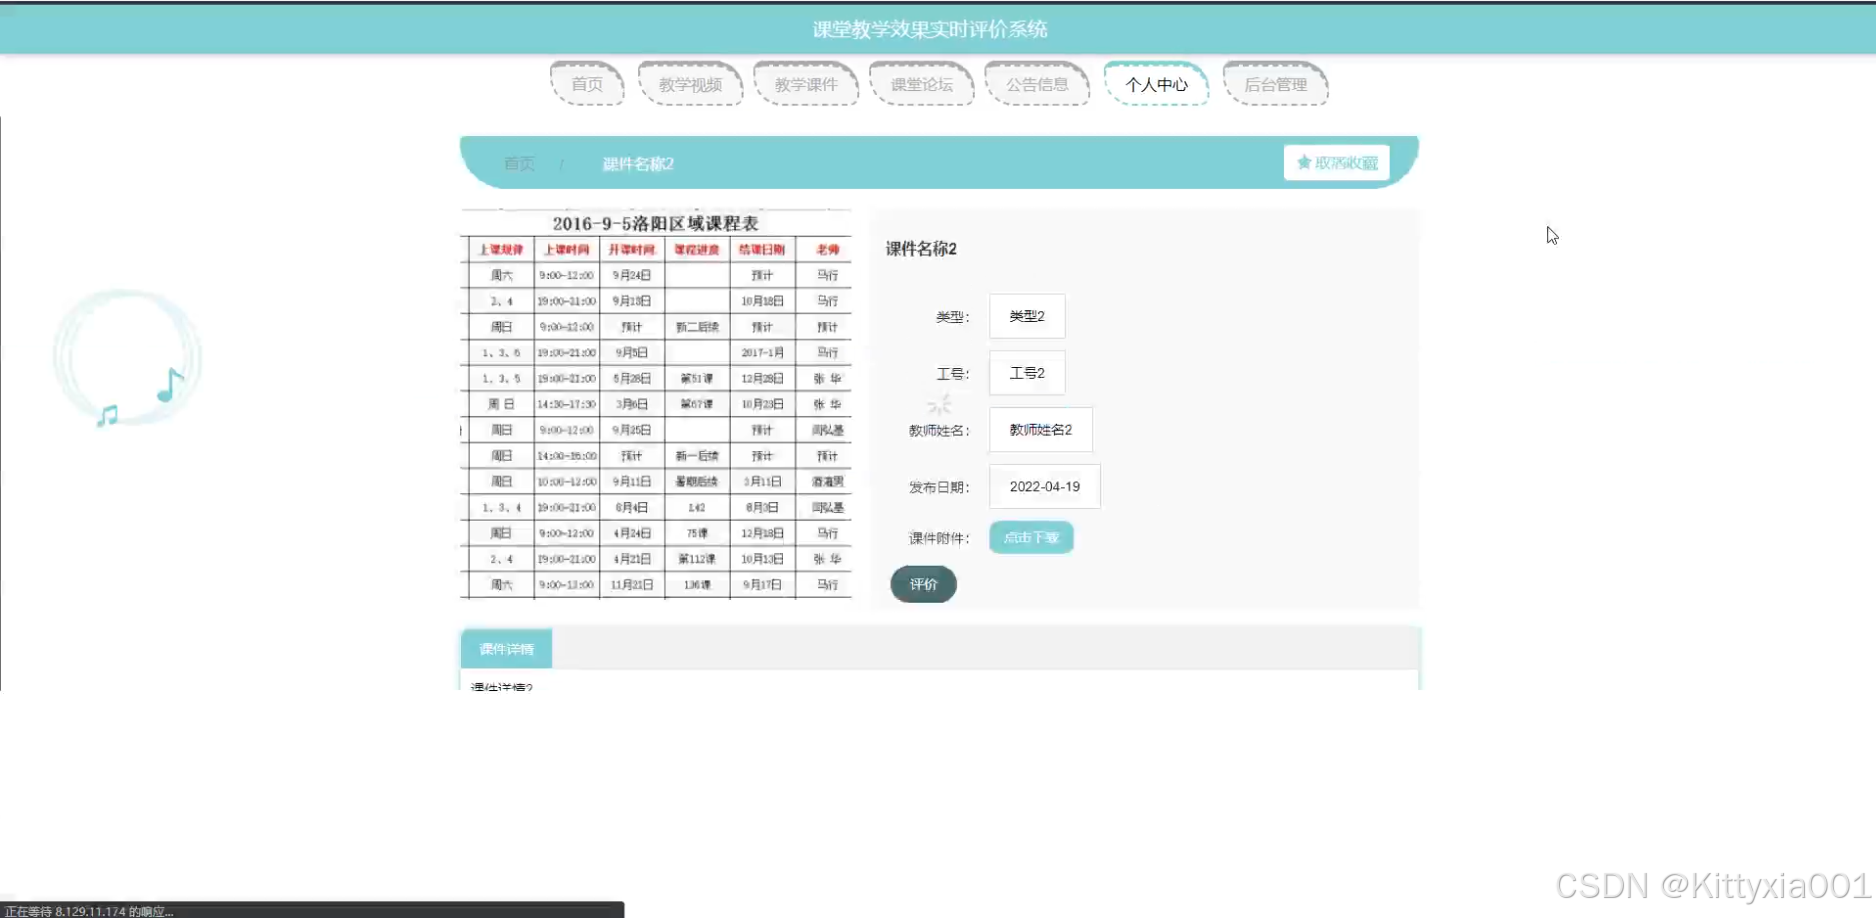Open the 课堂论坛 tab
The image size is (1876, 918).
[x=921, y=84]
